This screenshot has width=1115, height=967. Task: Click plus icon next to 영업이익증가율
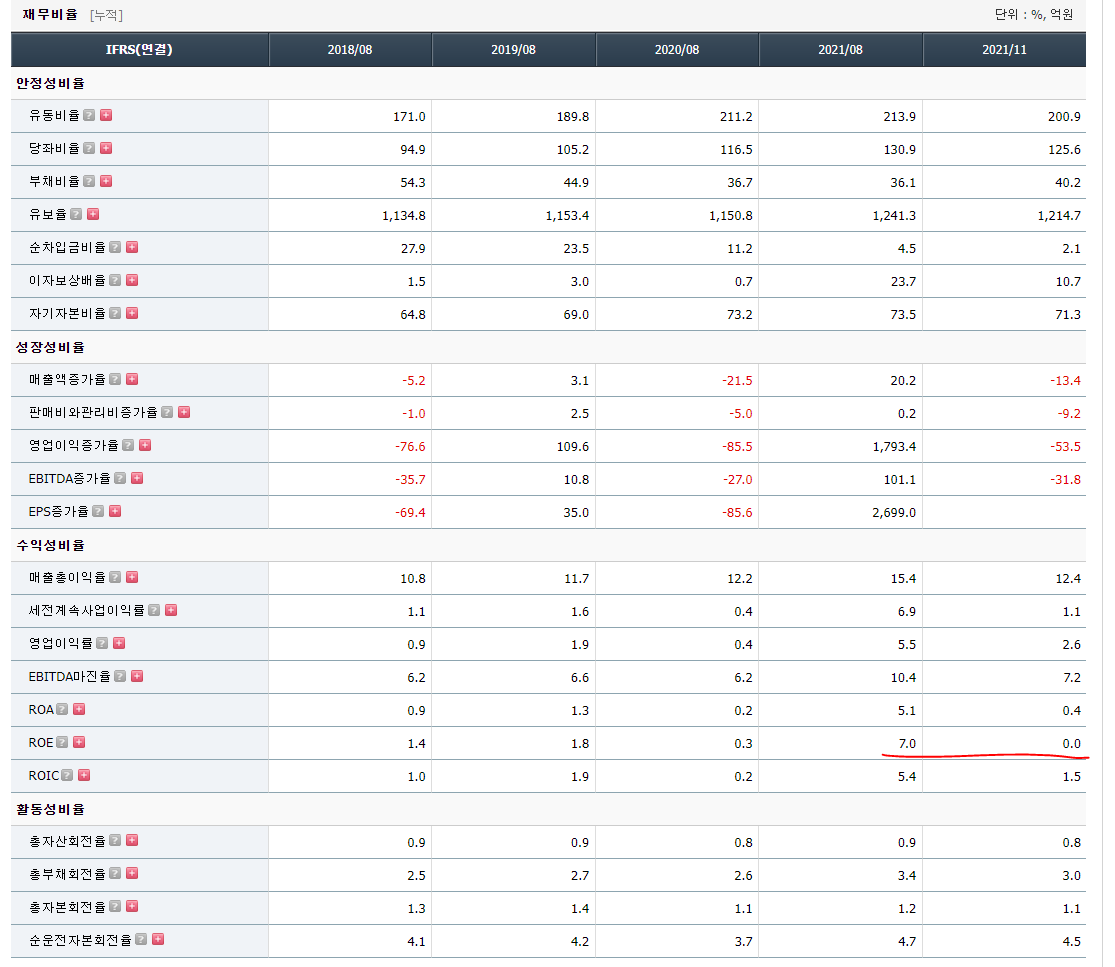pos(145,445)
